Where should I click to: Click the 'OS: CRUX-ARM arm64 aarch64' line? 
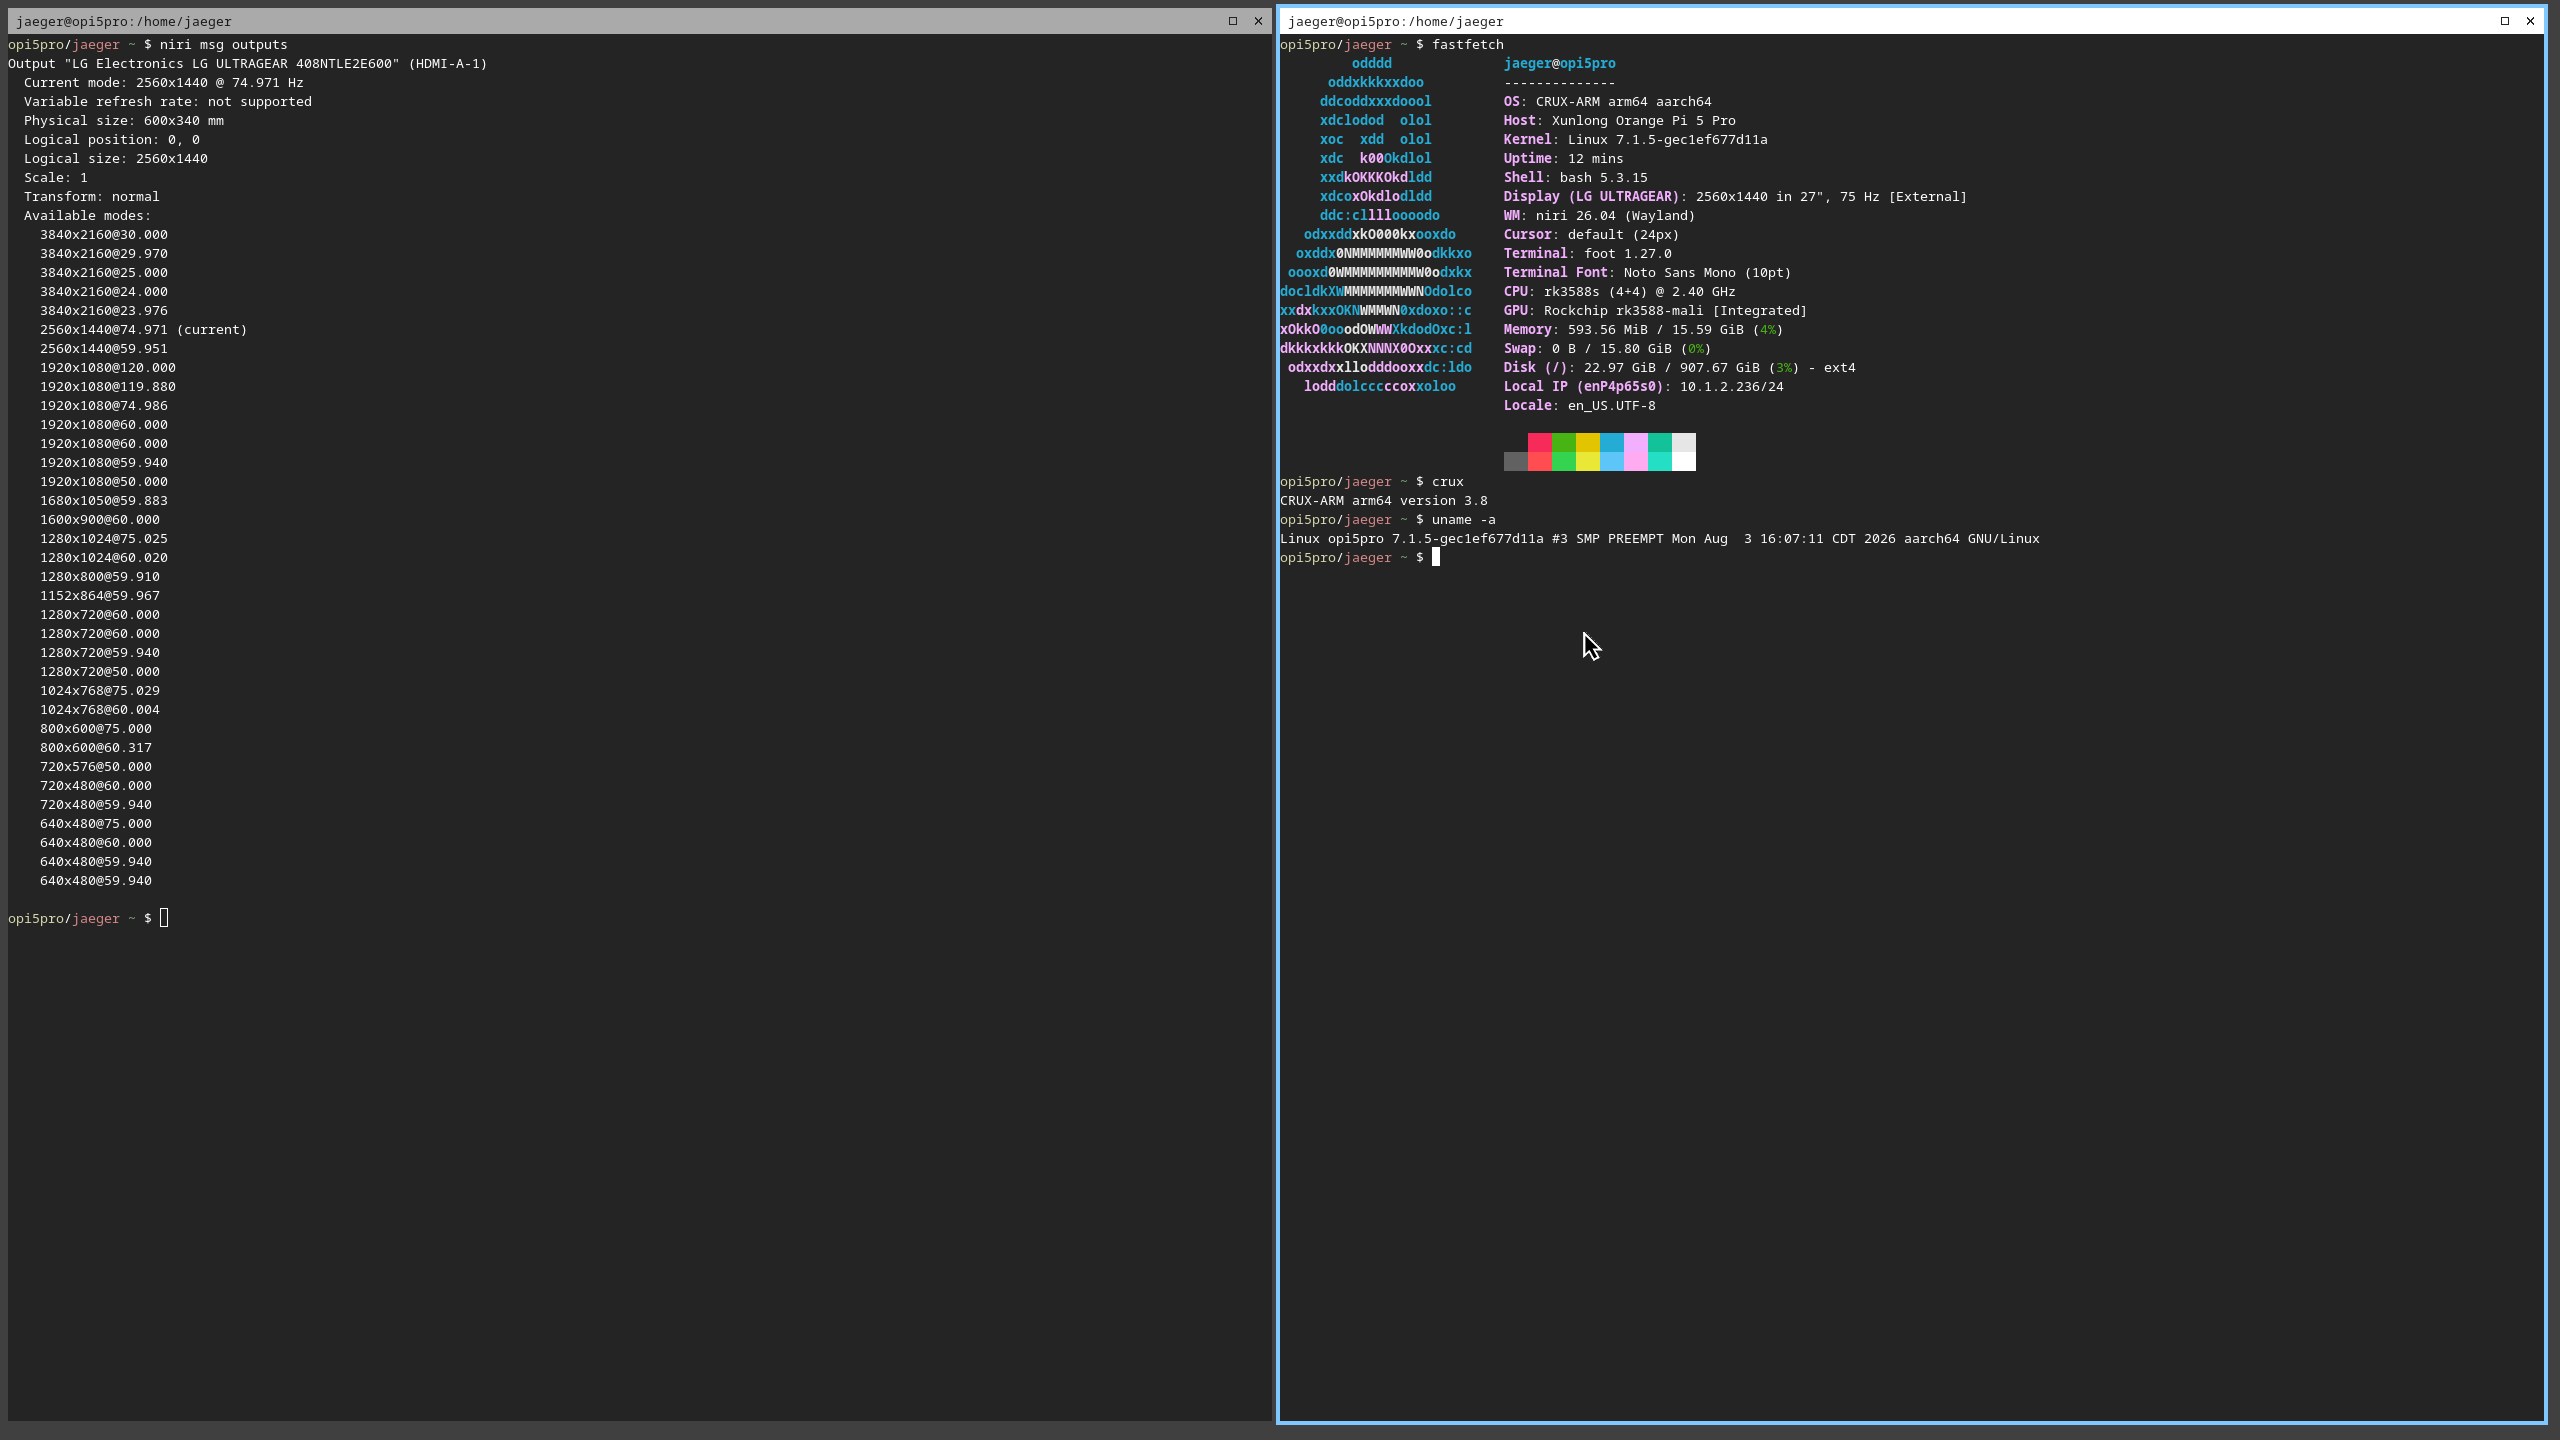(x=1608, y=102)
